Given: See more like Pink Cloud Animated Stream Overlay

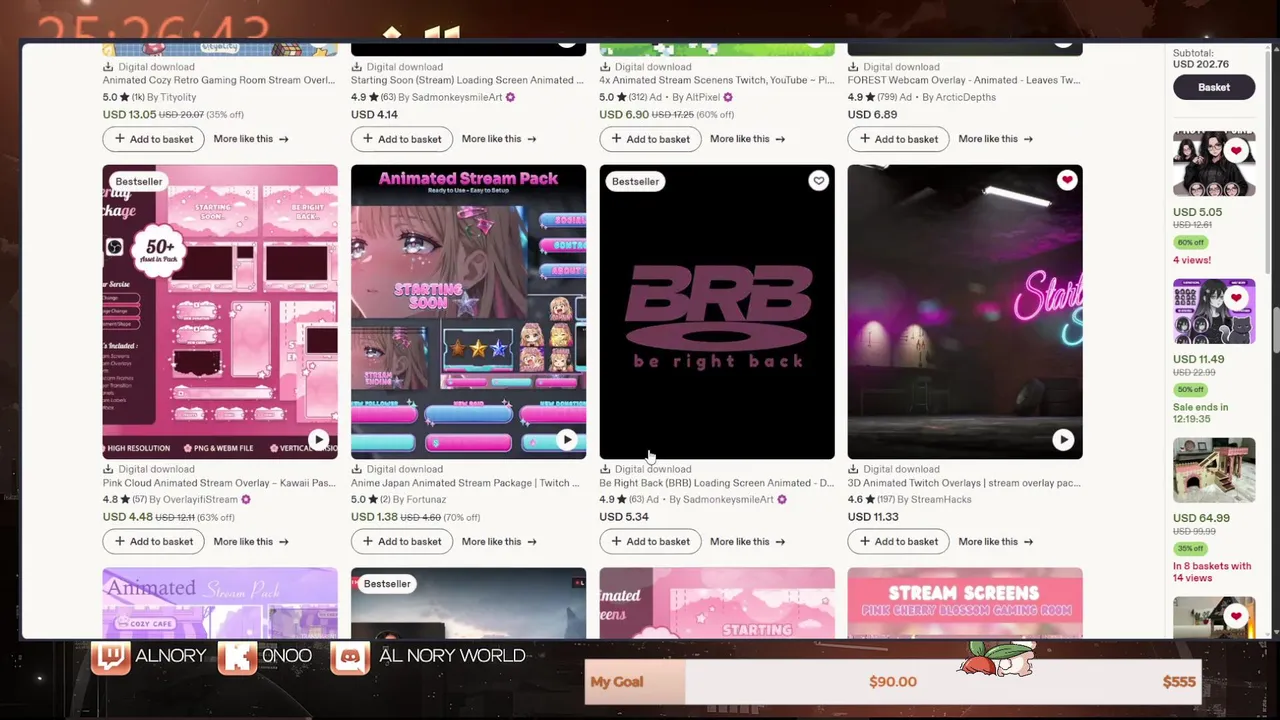Looking at the screenshot, I should tap(251, 541).
